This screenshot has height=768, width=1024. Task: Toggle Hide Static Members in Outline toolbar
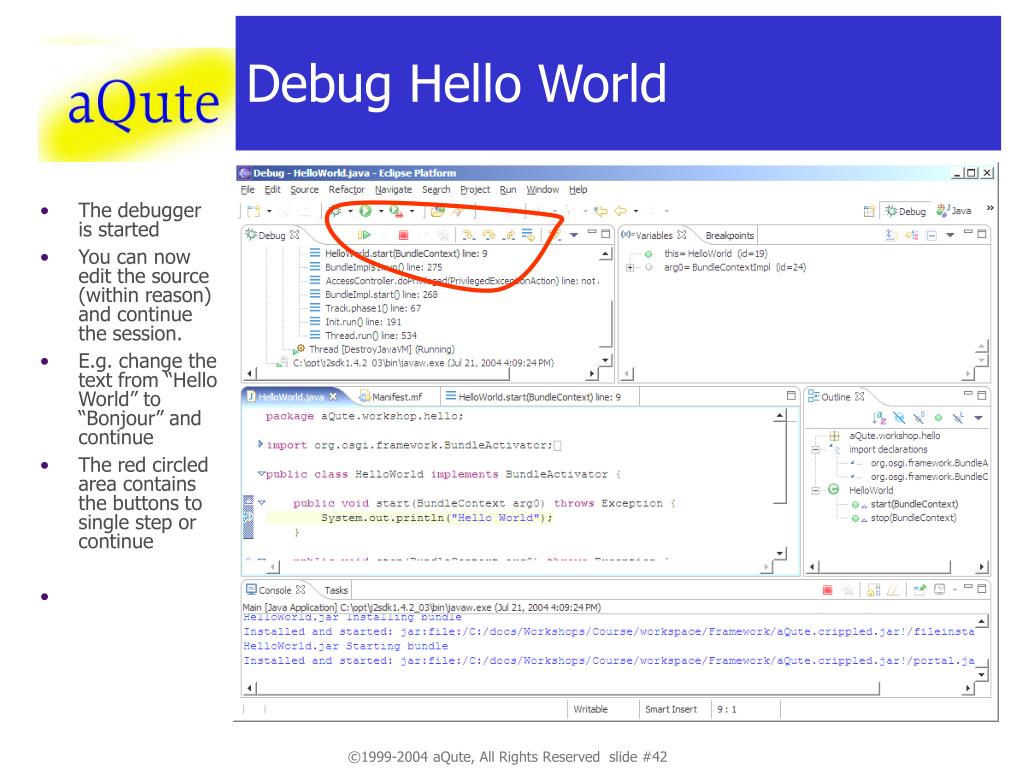(919, 418)
